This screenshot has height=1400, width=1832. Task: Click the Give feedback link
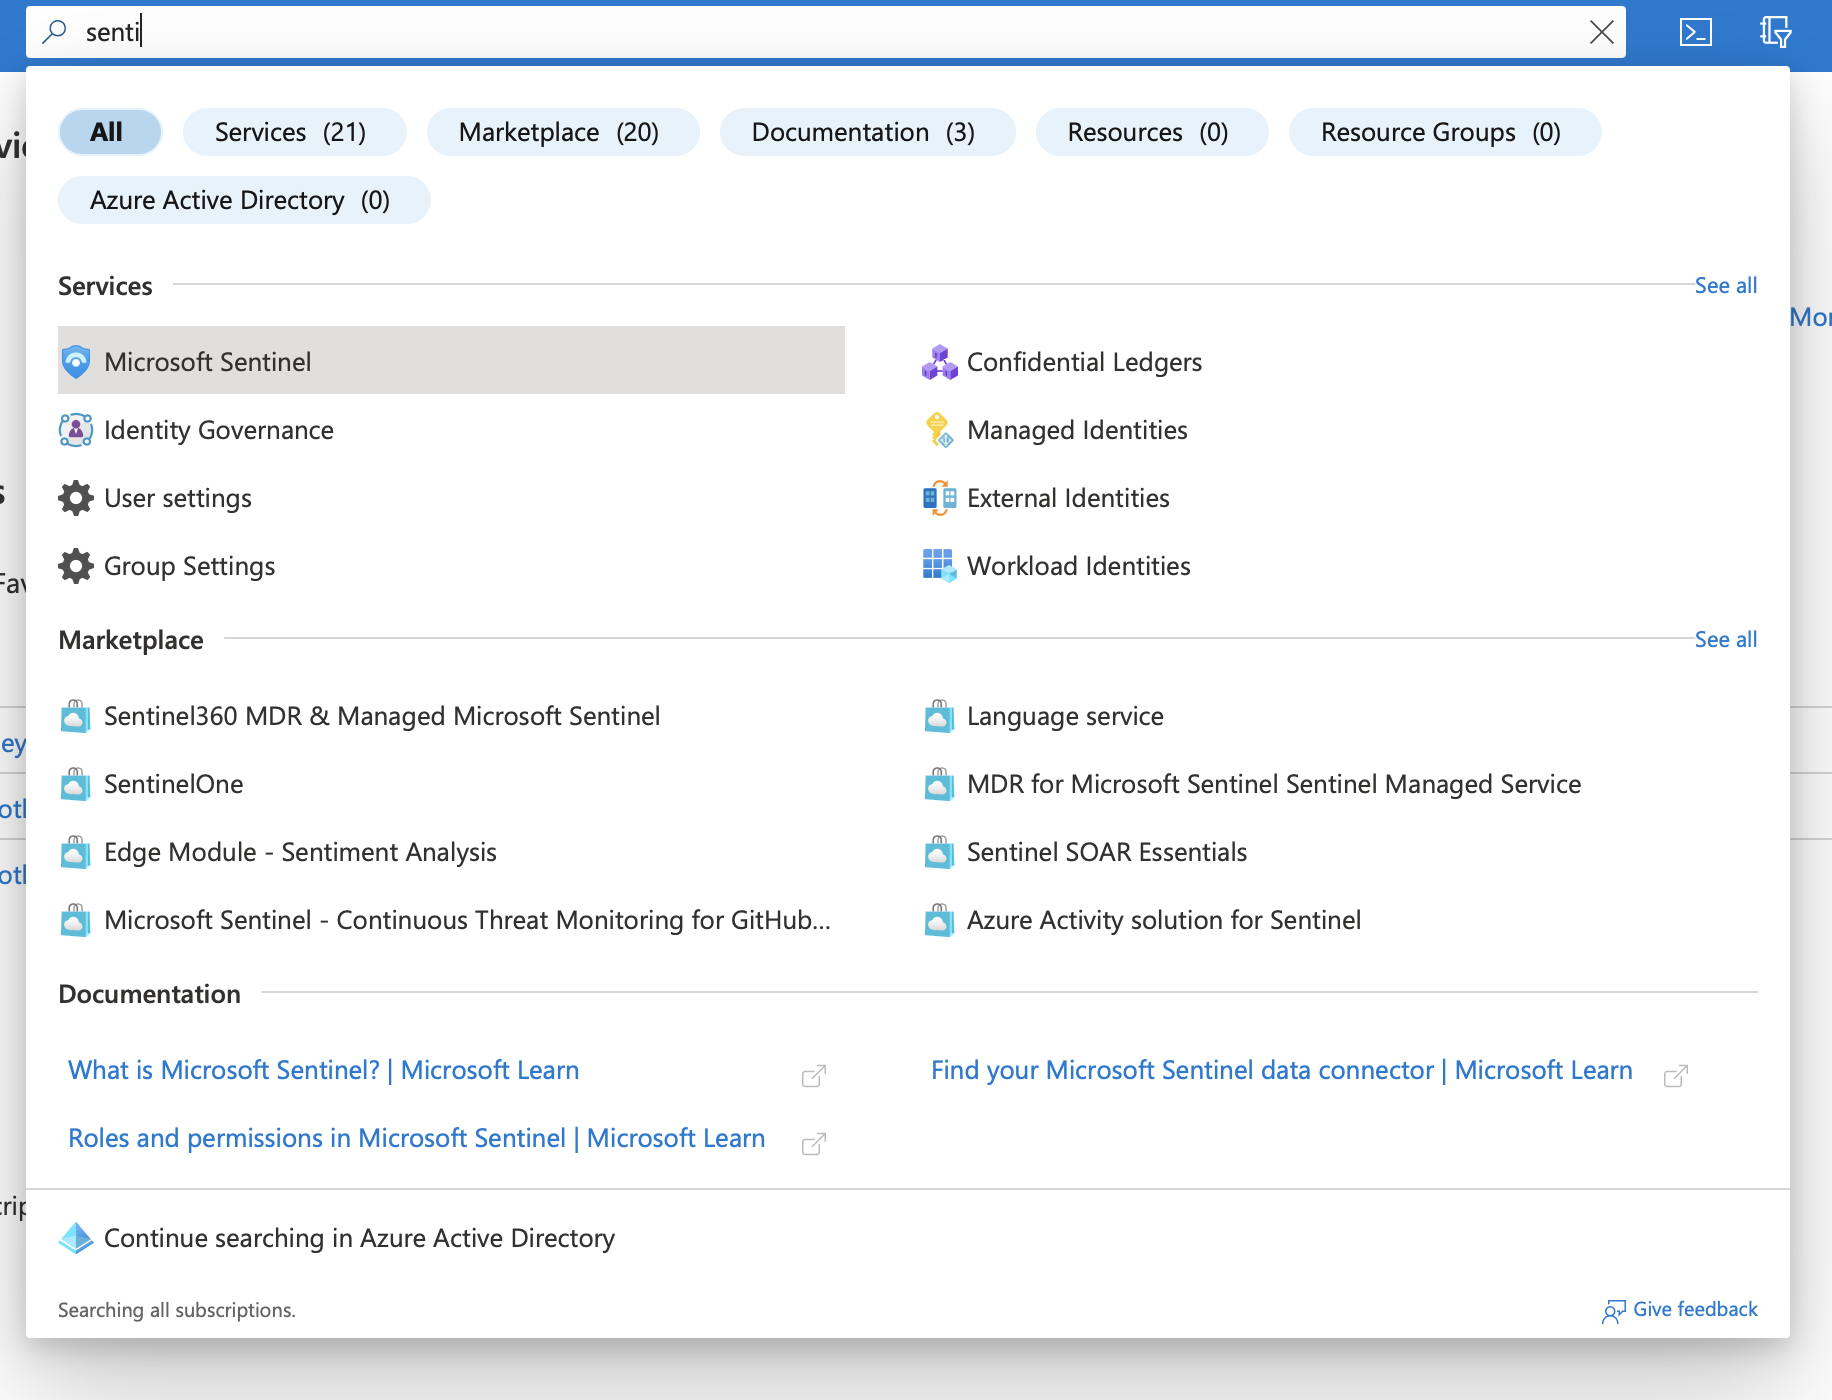pos(1695,1310)
